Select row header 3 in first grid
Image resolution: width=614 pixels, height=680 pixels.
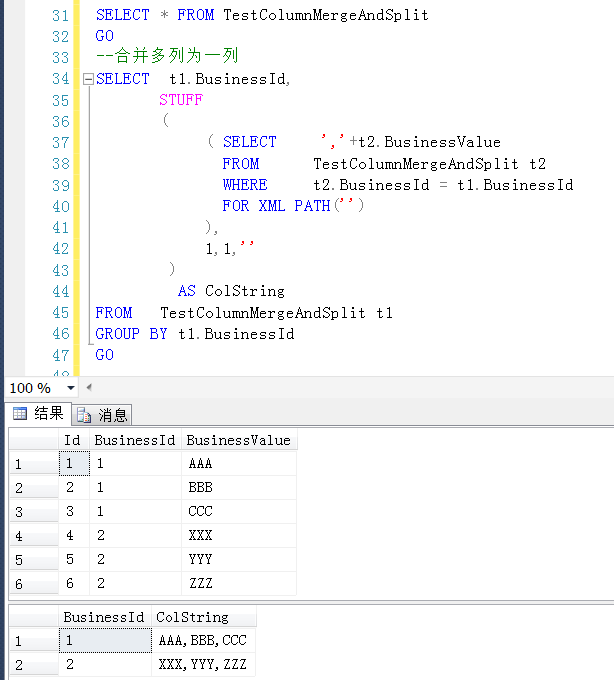34,512
